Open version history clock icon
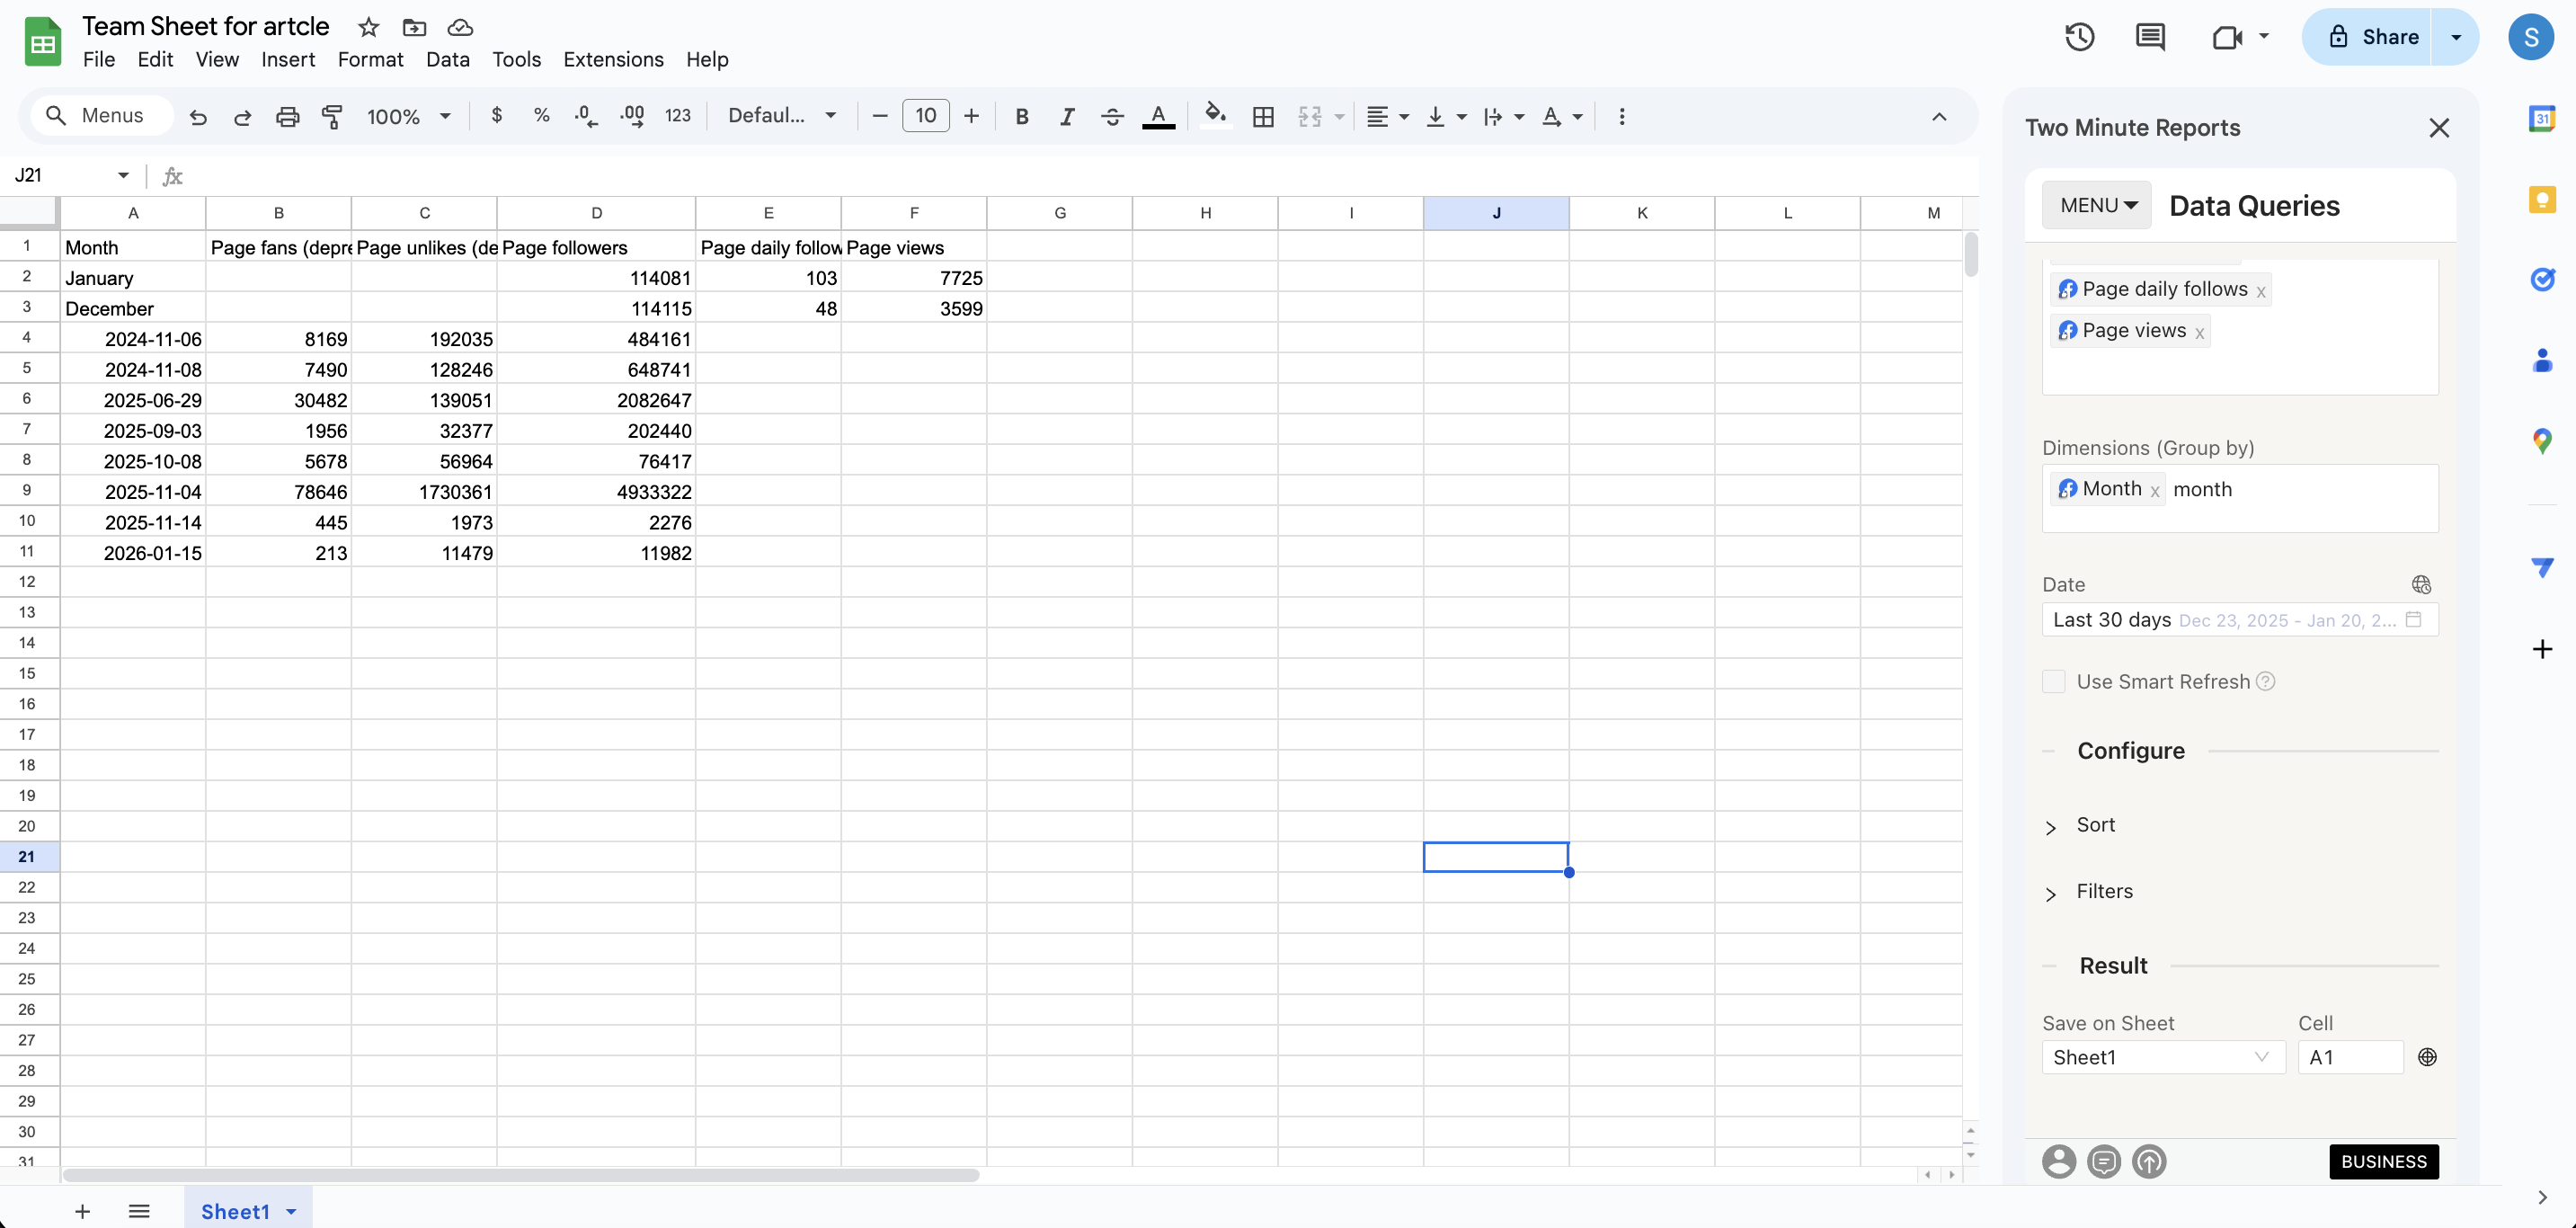This screenshot has height=1228, width=2576. 2079,37
